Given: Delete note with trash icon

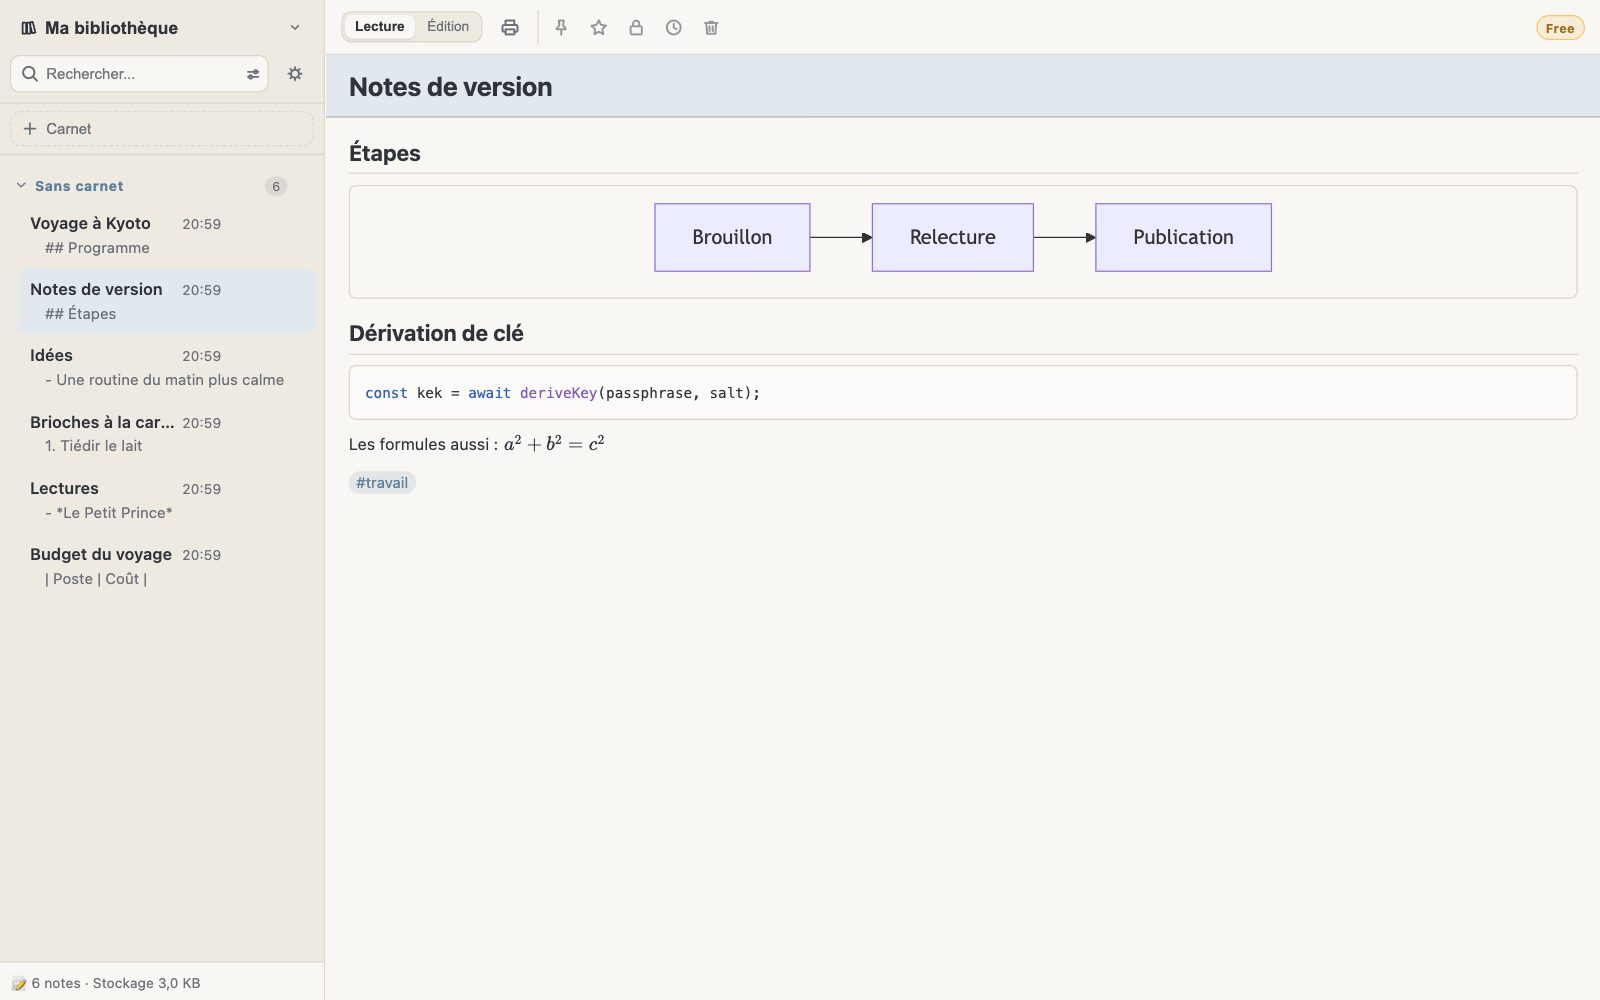Looking at the screenshot, I should [711, 27].
